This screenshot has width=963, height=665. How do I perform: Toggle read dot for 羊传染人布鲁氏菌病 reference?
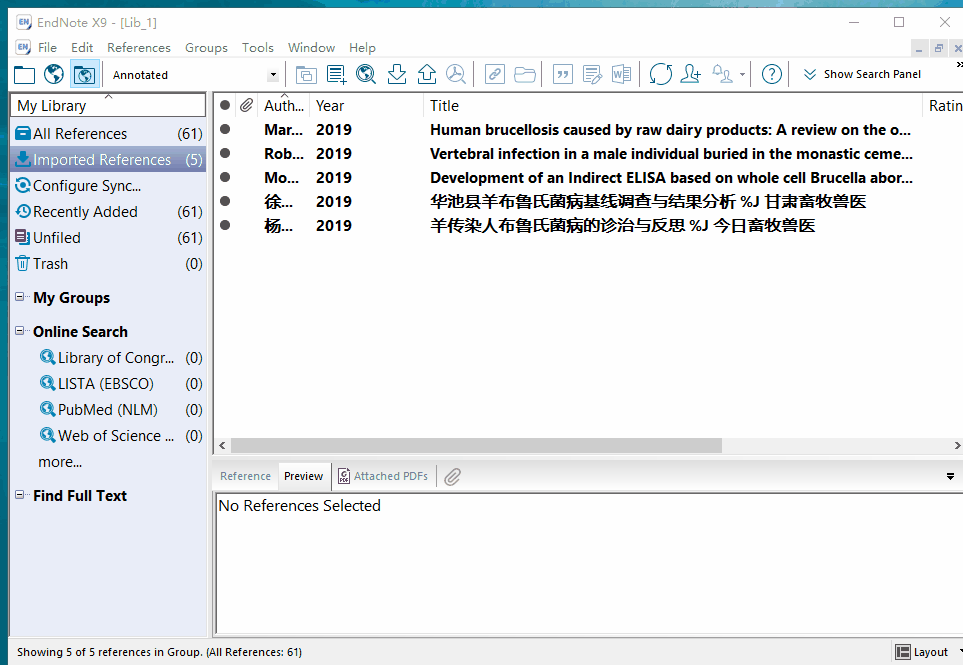(x=225, y=225)
